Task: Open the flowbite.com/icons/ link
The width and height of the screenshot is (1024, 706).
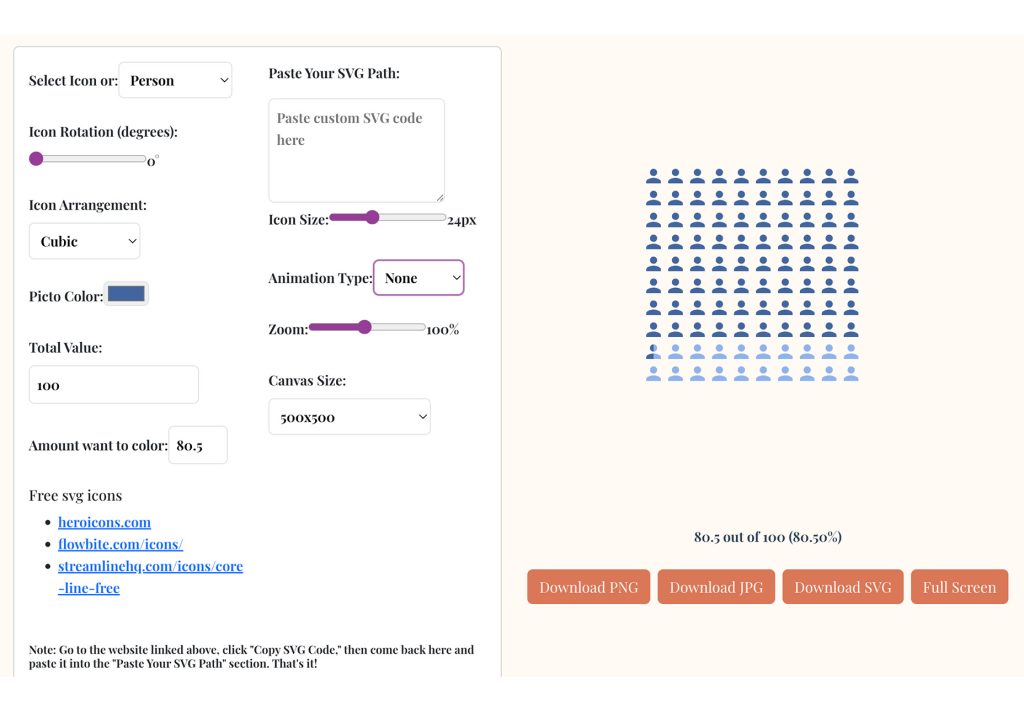Action: click(x=120, y=544)
